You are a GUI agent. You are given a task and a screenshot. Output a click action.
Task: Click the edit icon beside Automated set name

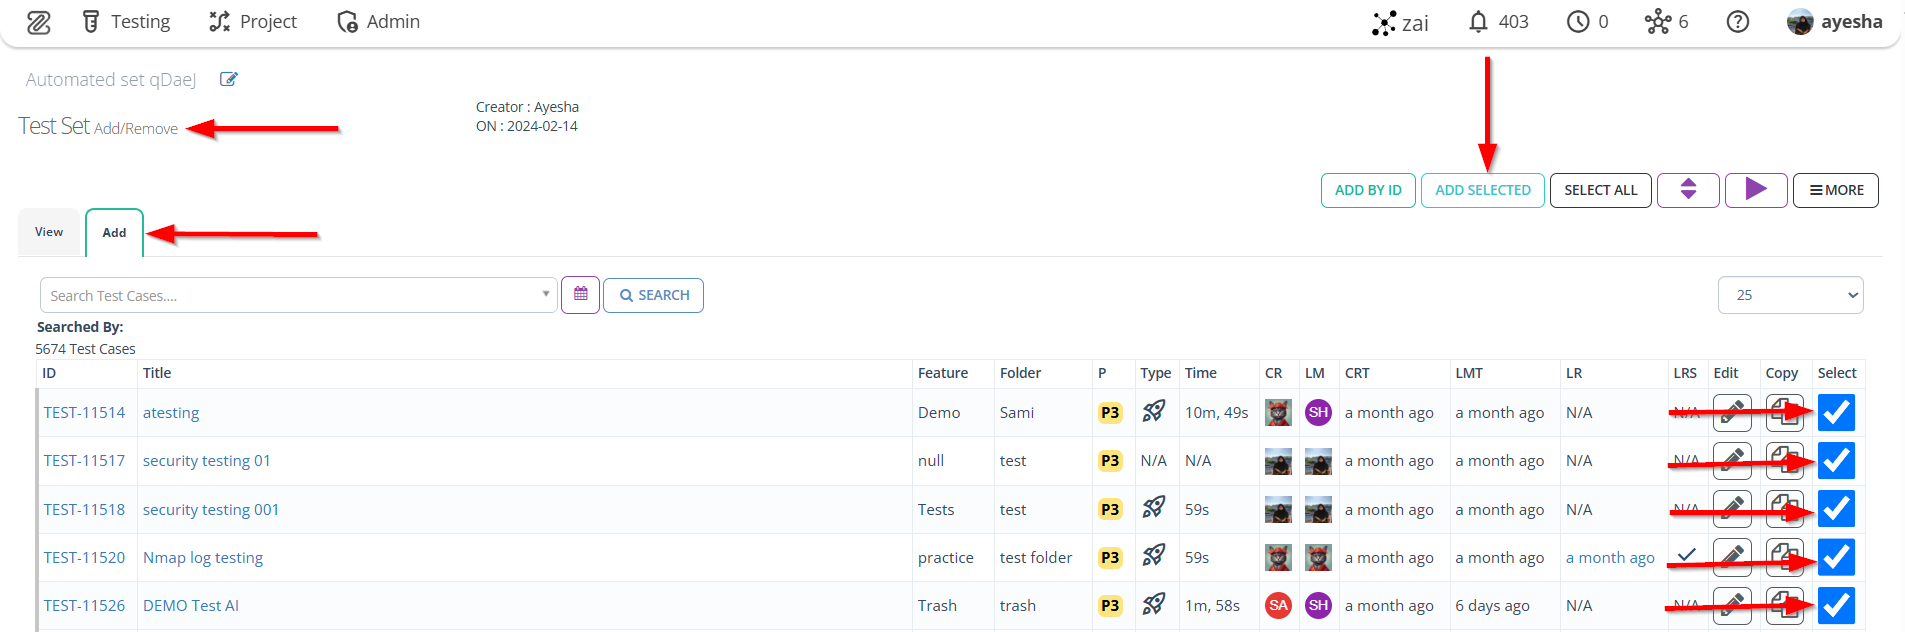click(228, 79)
